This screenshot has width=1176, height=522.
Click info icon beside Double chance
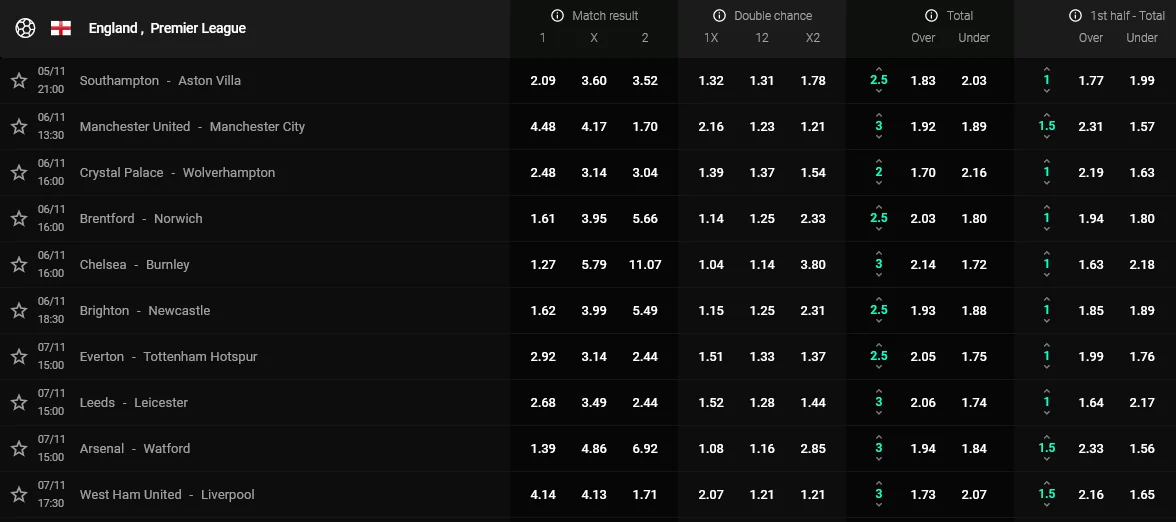point(719,16)
